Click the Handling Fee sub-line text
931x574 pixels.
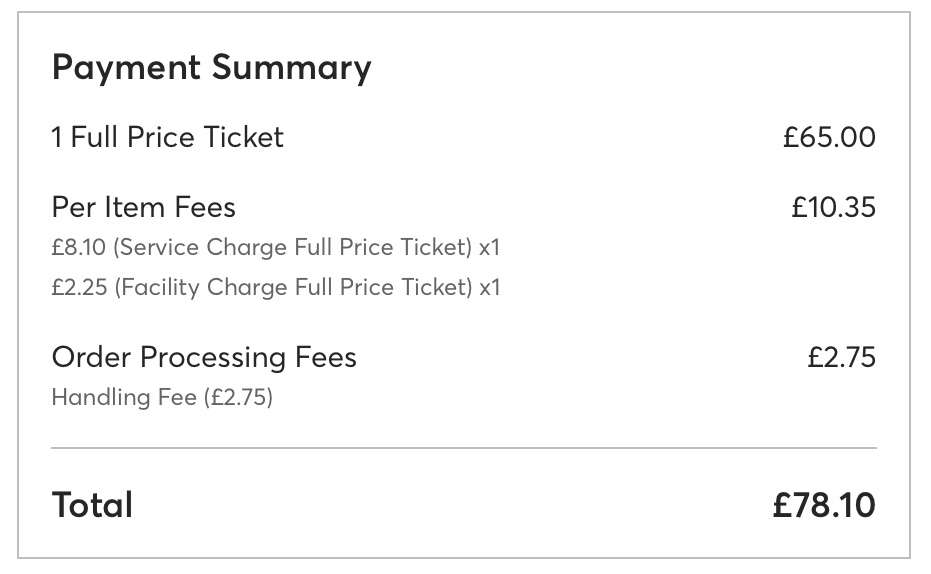click(x=125, y=397)
